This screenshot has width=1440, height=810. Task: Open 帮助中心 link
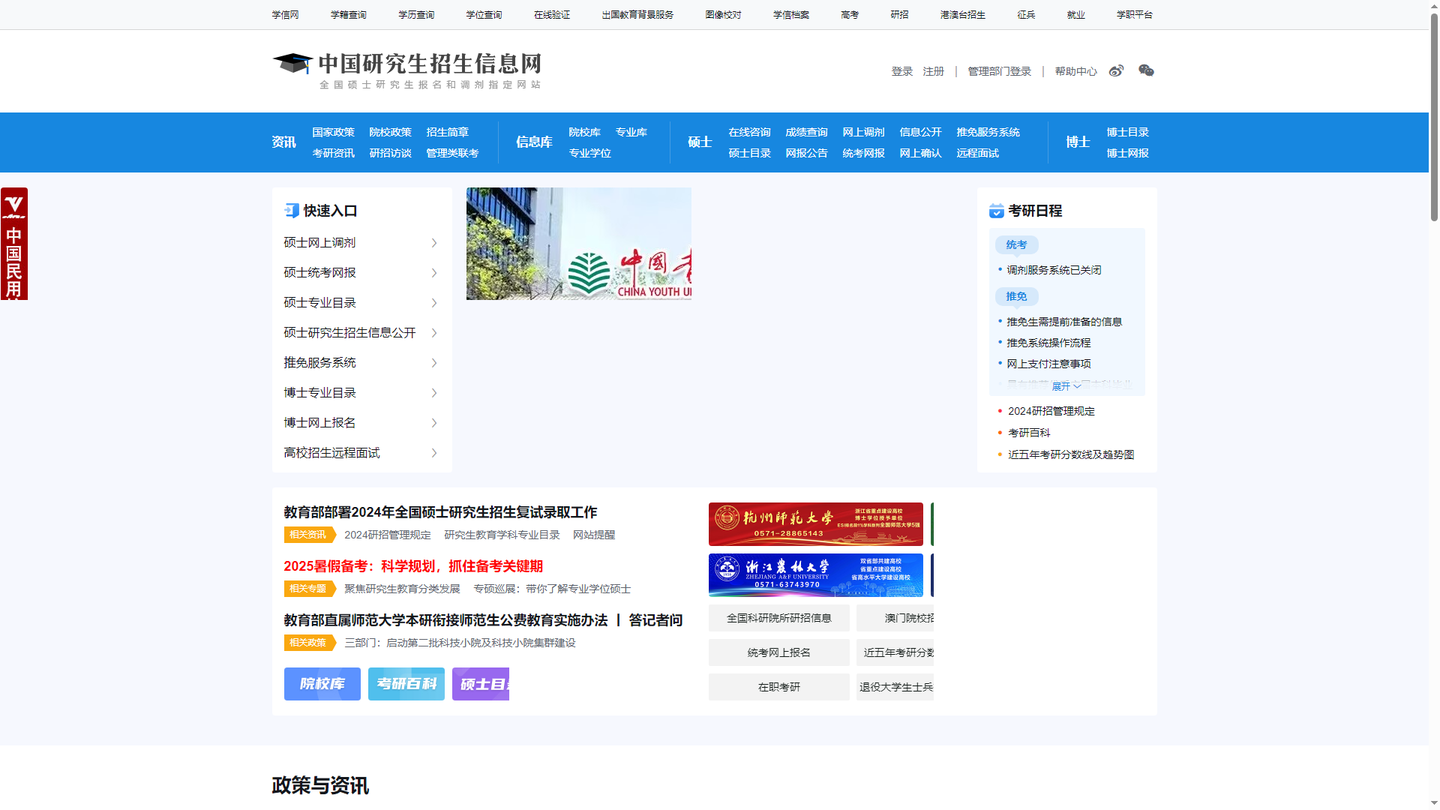tap(1076, 72)
